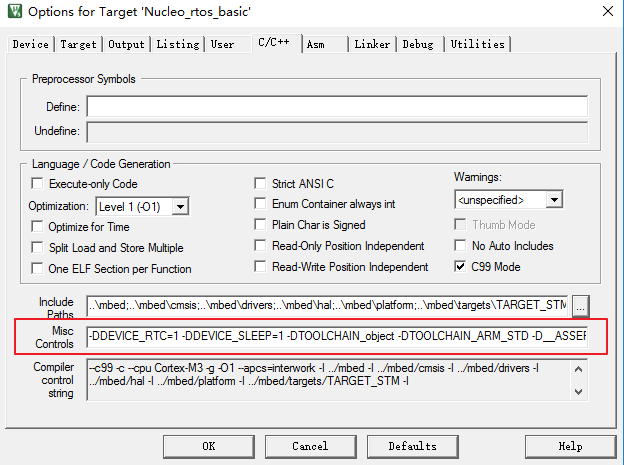Click the compiler string scroll down arrow
Screen dimensions: 624x465
point(579,392)
